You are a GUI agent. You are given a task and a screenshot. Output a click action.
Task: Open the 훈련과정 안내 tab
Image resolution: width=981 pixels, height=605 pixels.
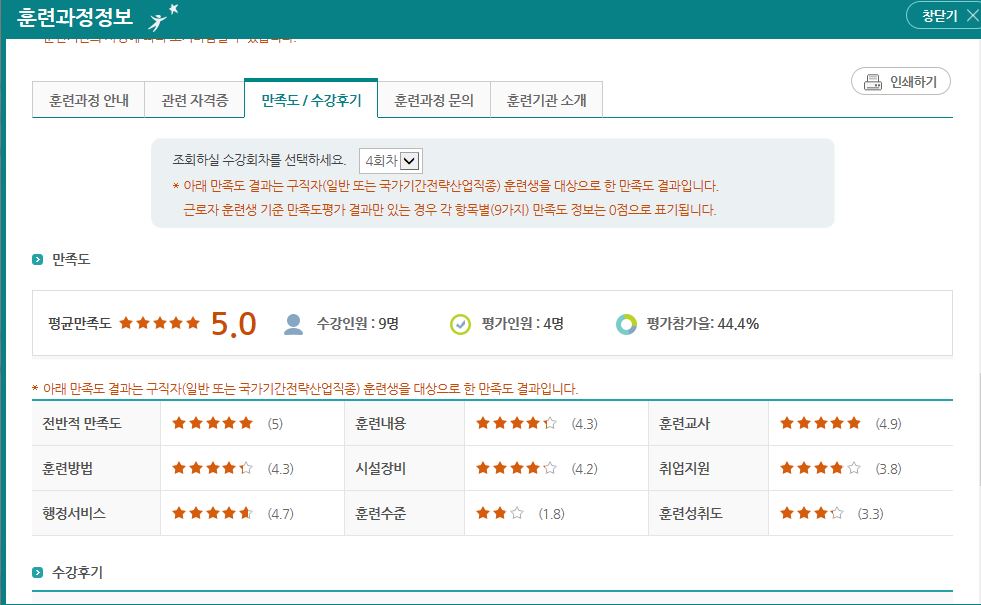88,100
